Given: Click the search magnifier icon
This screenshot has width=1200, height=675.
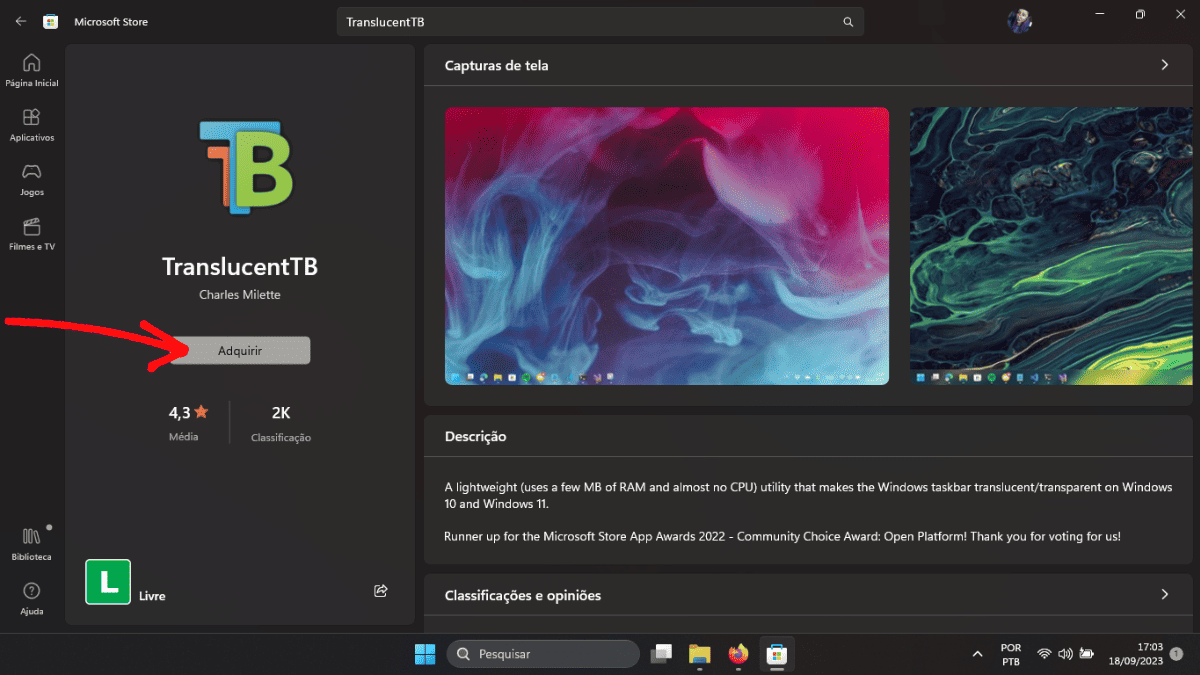Looking at the screenshot, I should [x=848, y=22].
